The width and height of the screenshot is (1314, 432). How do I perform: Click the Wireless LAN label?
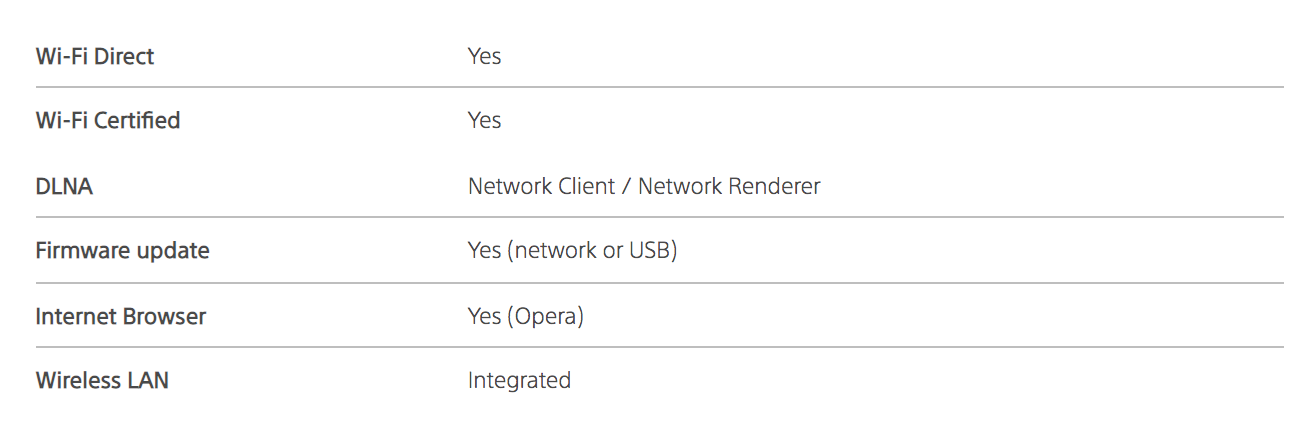tap(102, 380)
